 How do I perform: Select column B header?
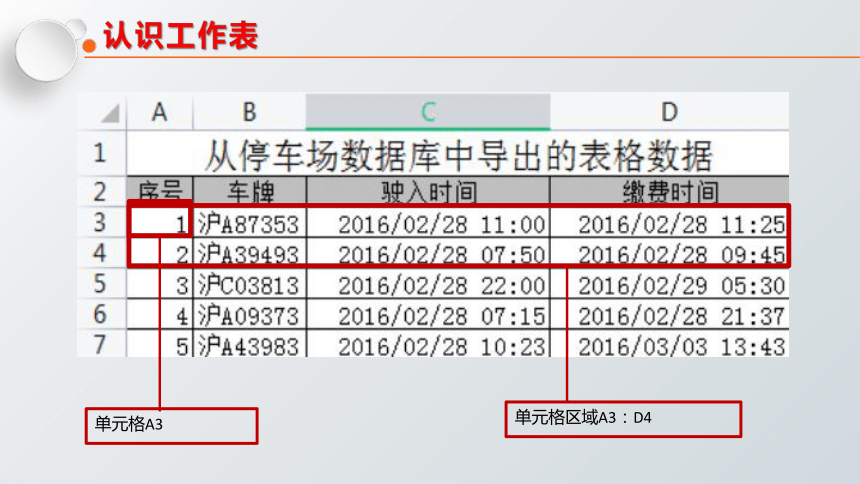click(x=250, y=112)
